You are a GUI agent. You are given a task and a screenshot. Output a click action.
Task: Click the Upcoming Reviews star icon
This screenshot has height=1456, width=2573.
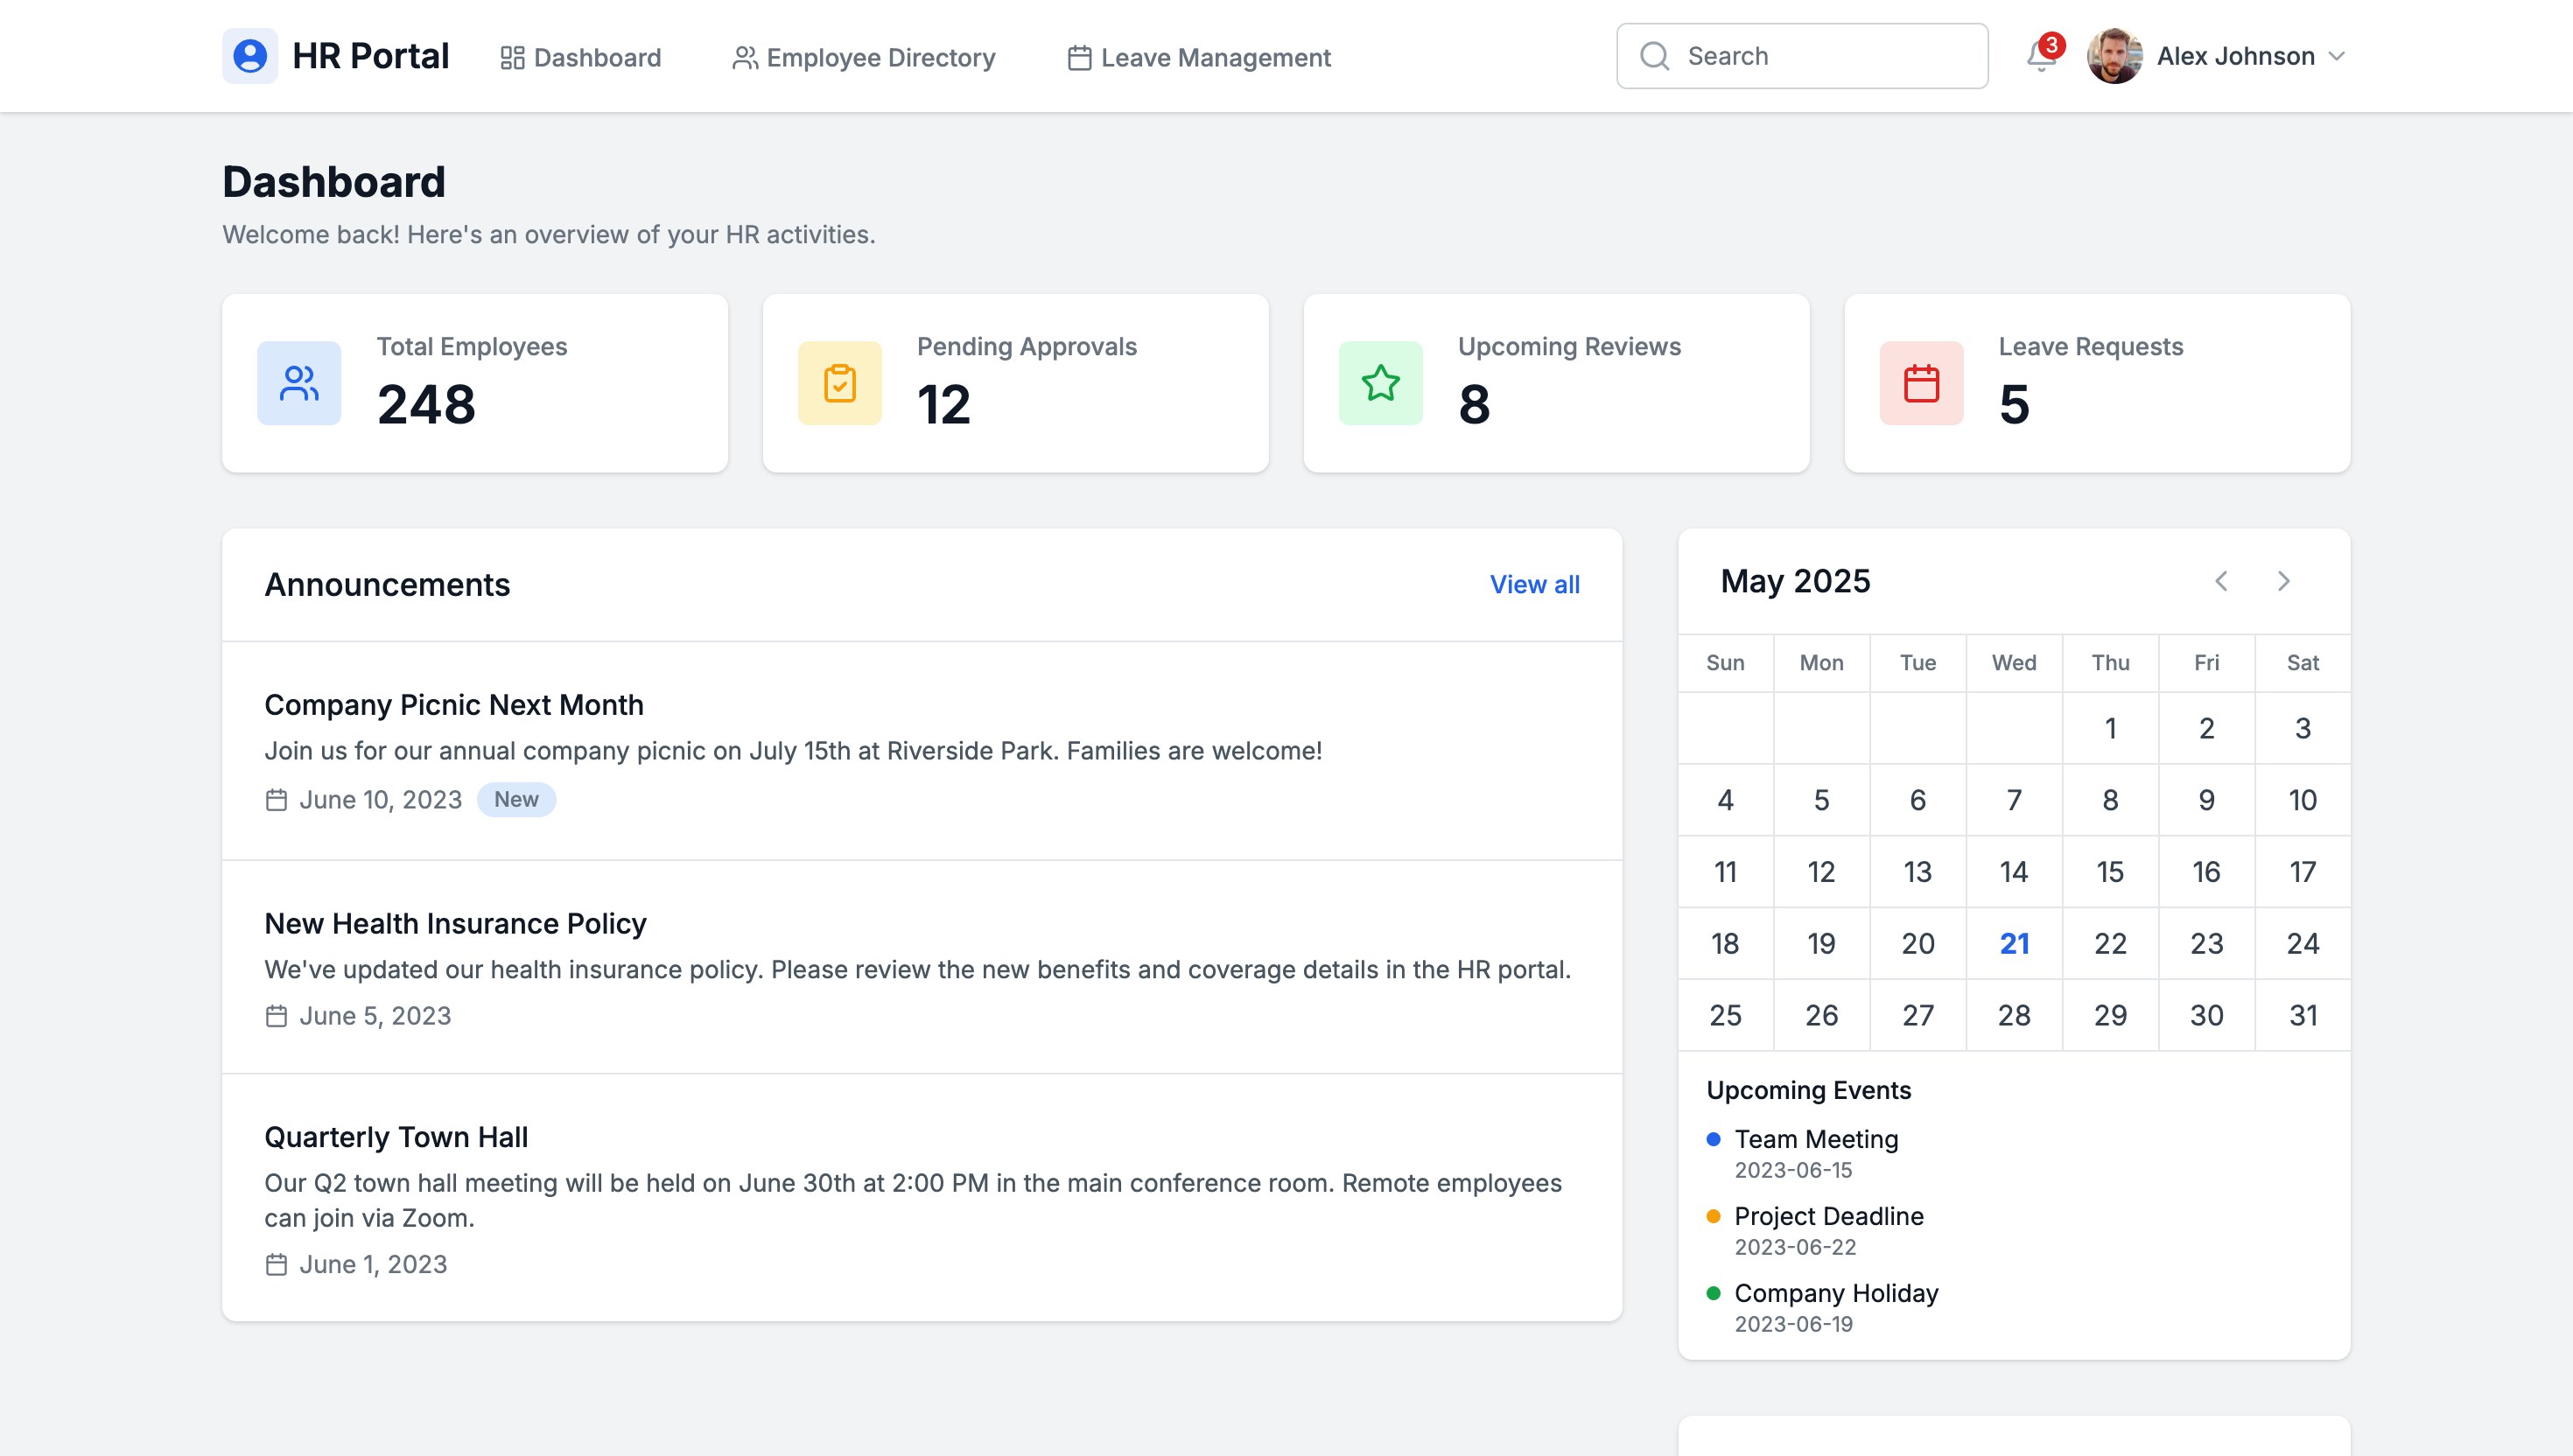(x=1381, y=383)
